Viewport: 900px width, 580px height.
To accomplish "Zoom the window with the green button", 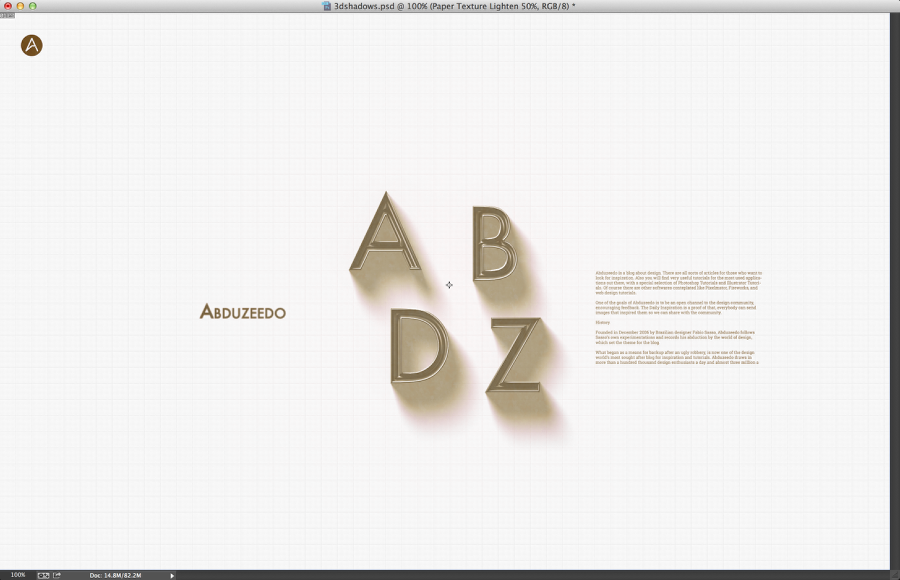I will pos(33,6).
